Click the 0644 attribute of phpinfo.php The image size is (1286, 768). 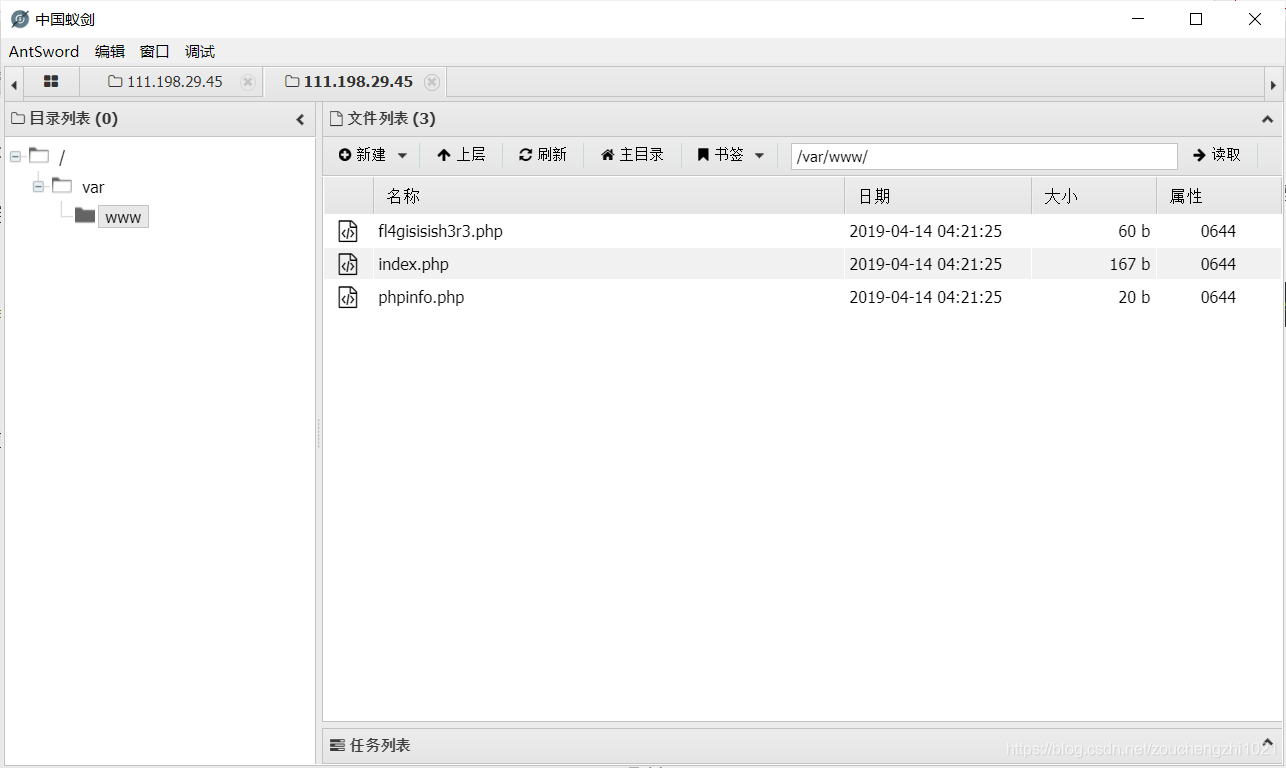[1218, 297]
